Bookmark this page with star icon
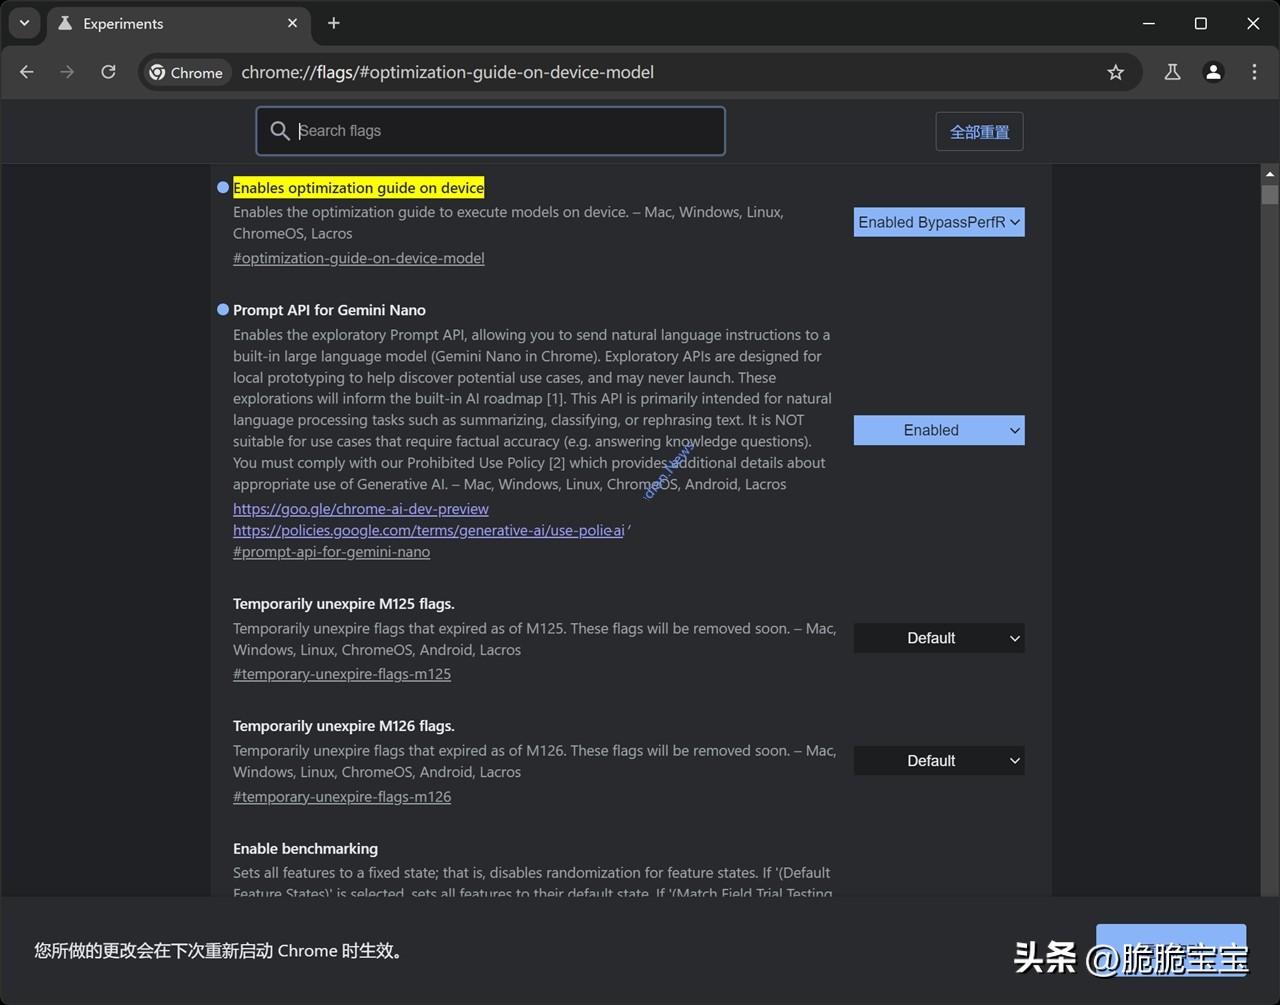Viewport: 1280px width, 1005px height. [1116, 72]
